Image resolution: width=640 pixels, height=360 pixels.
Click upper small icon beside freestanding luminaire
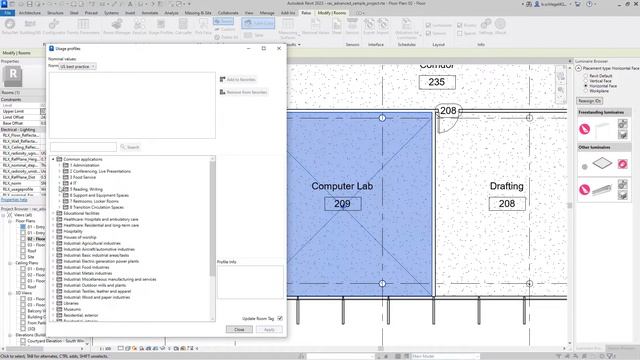pyautogui.click(x=622, y=124)
